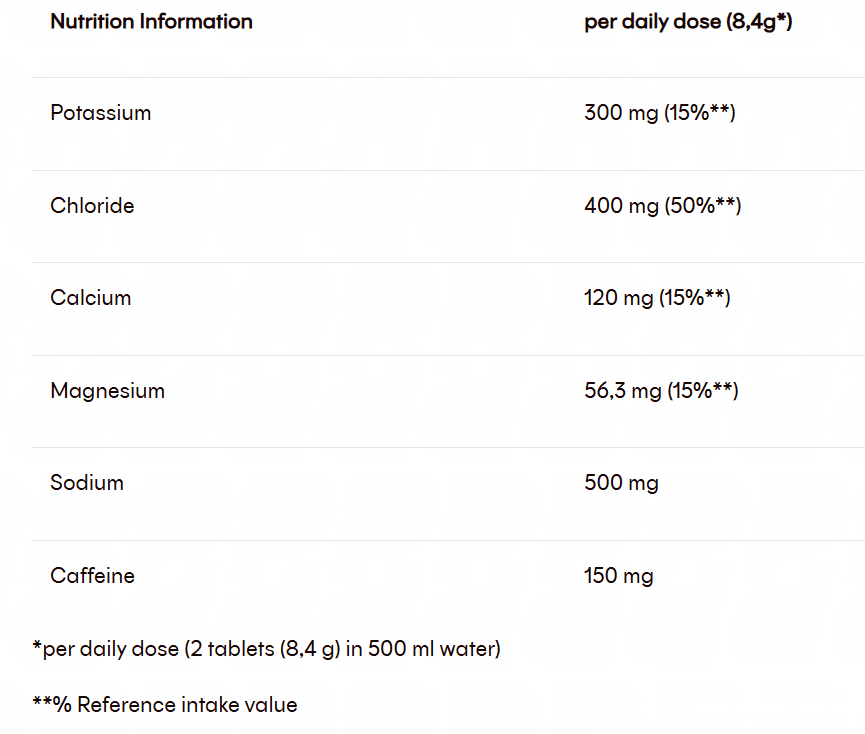Click the Chloride row label

click(x=92, y=206)
